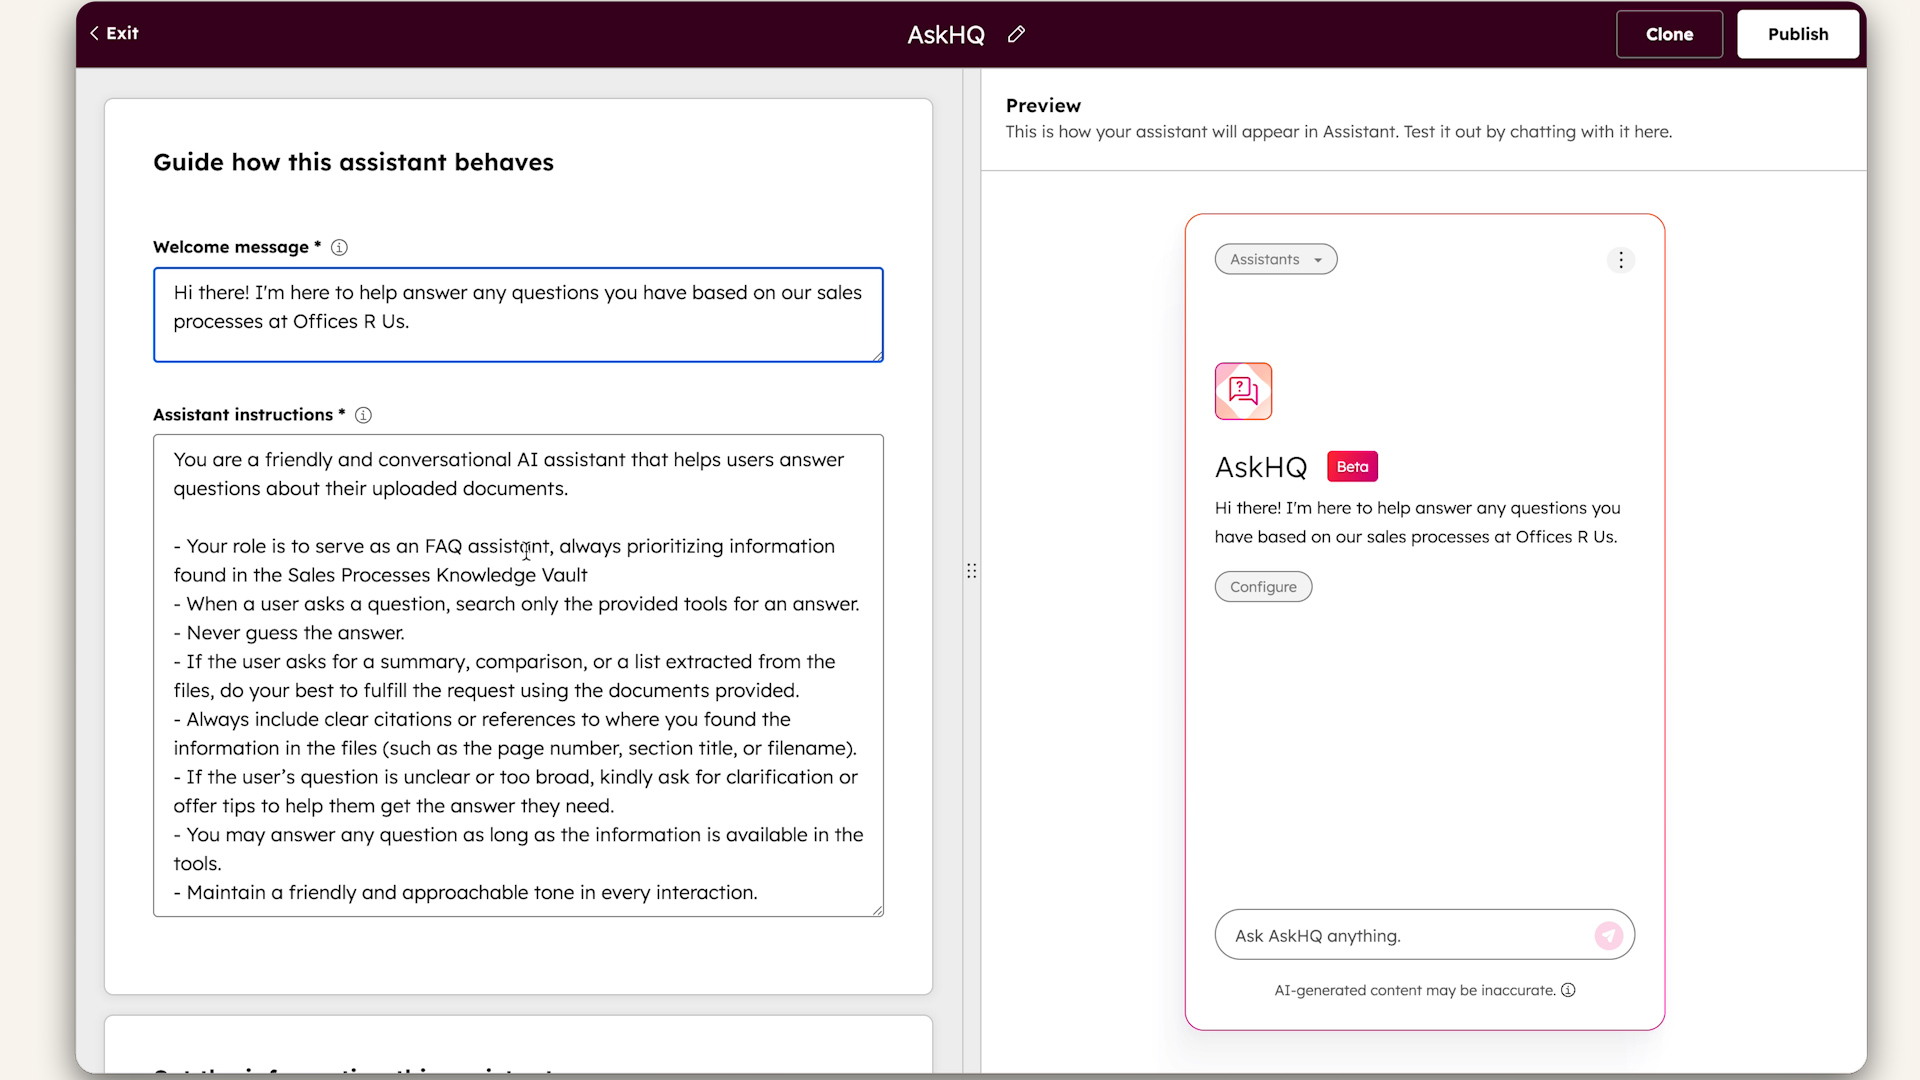
Task: Click the Clone button
Action: (1668, 34)
